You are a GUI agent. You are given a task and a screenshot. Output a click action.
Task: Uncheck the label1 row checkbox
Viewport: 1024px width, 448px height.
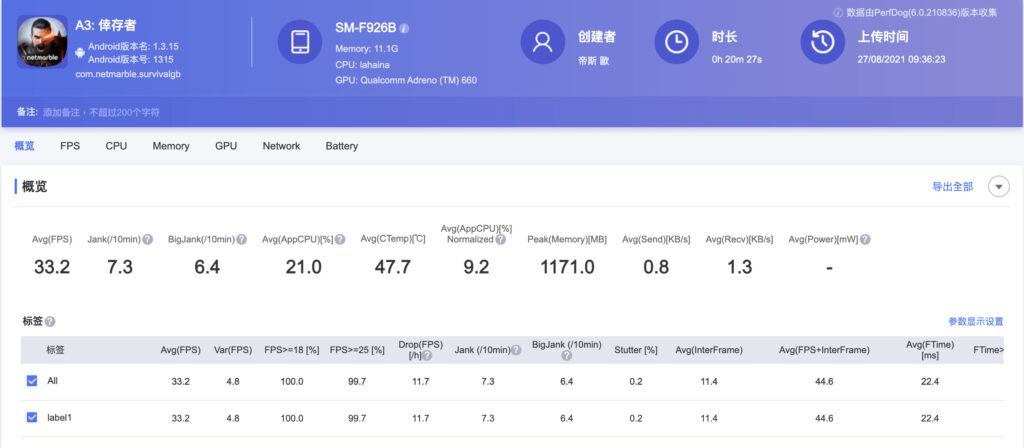tap(32, 417)
